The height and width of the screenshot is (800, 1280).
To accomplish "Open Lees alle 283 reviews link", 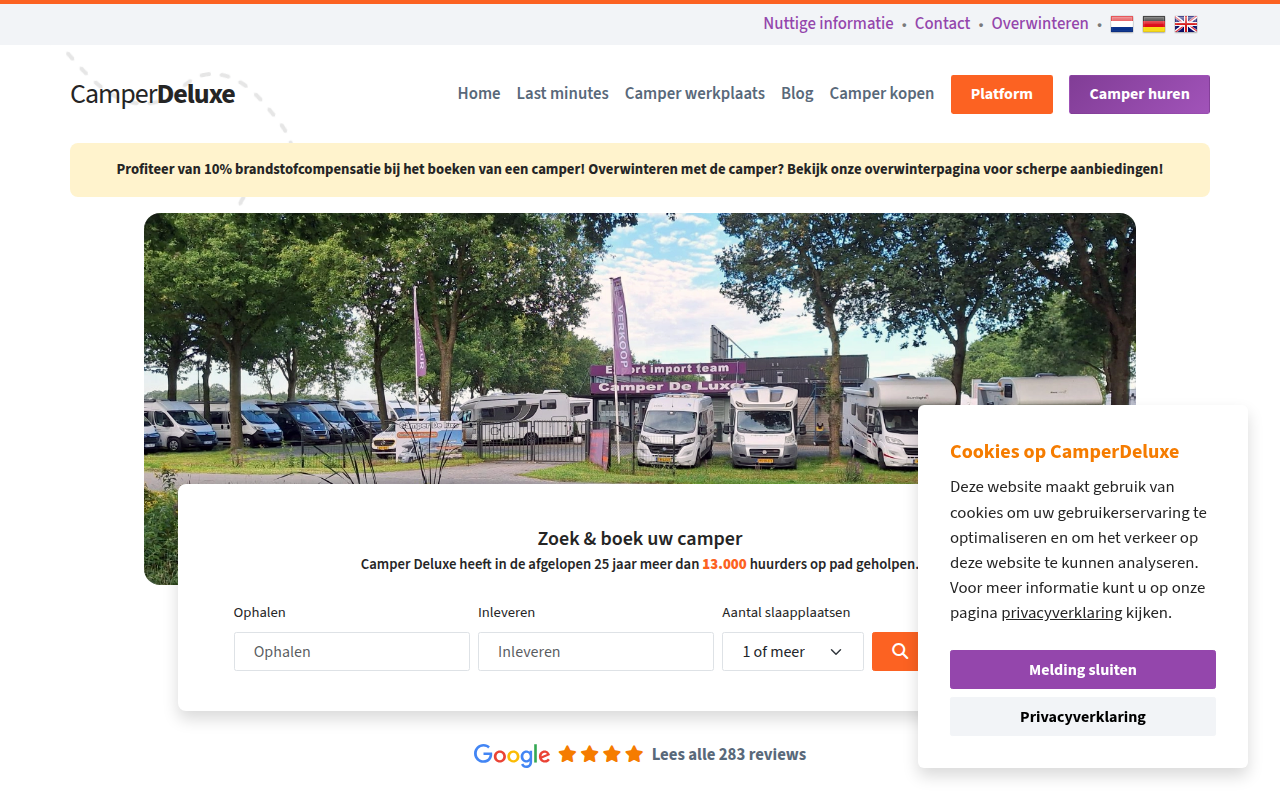I will click(x=729, y=754).
